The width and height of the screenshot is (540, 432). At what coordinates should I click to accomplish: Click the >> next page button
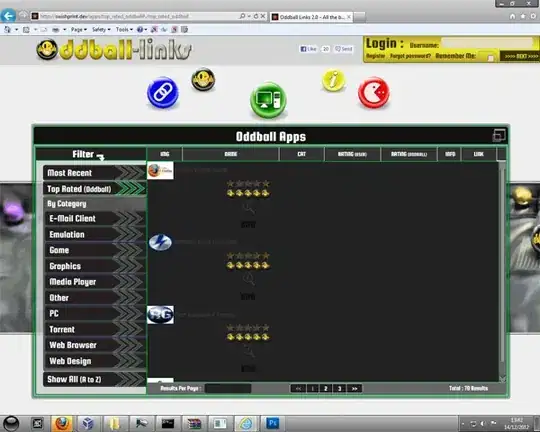(354, 389)
